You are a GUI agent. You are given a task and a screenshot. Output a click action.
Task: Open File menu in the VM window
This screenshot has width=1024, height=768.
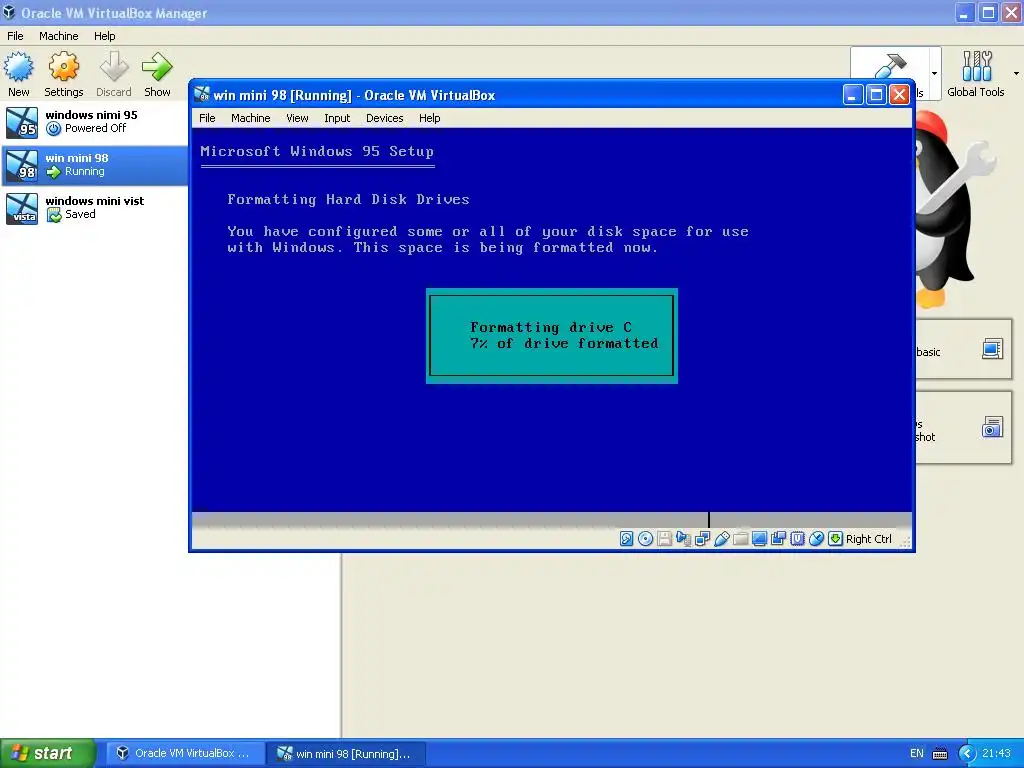pyautogui.click(x=207, y=118)
